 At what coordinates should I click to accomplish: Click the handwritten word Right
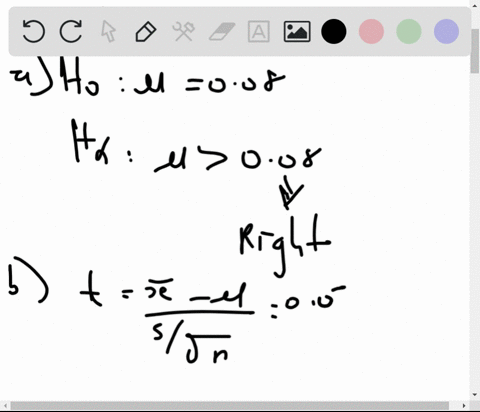click(285, 245)
